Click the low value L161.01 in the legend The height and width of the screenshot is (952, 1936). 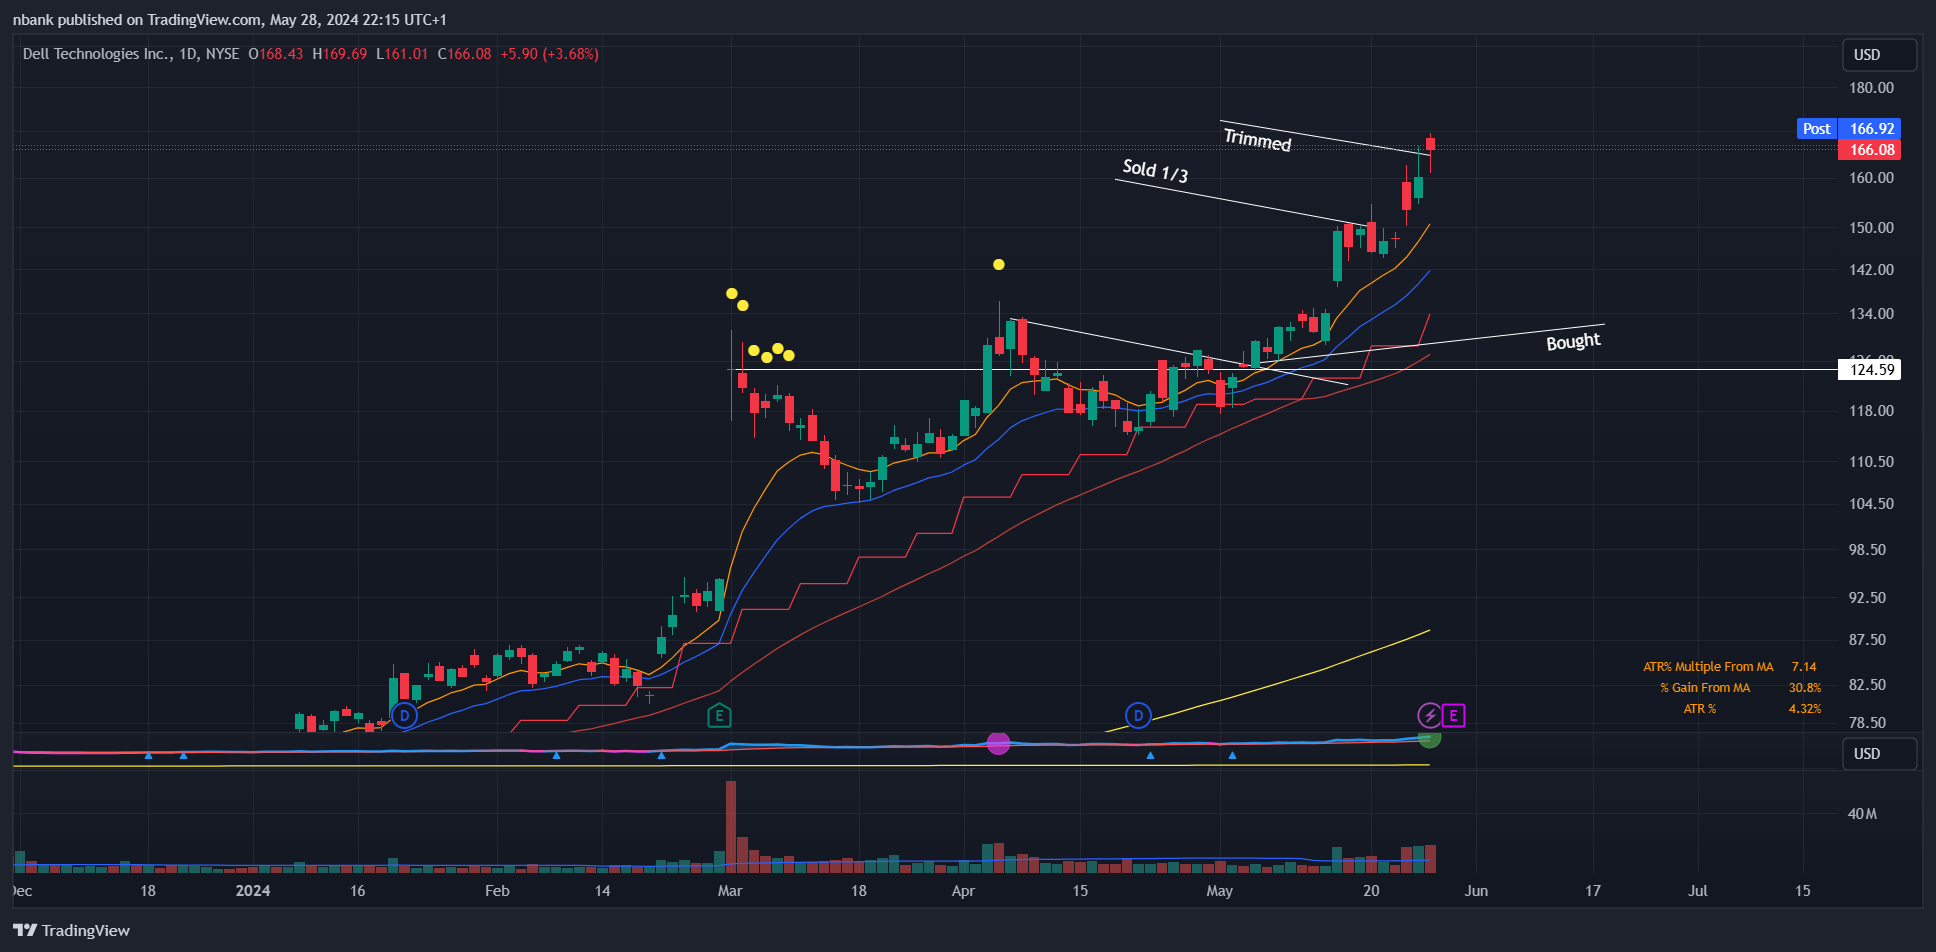click(x=402, y=54)
